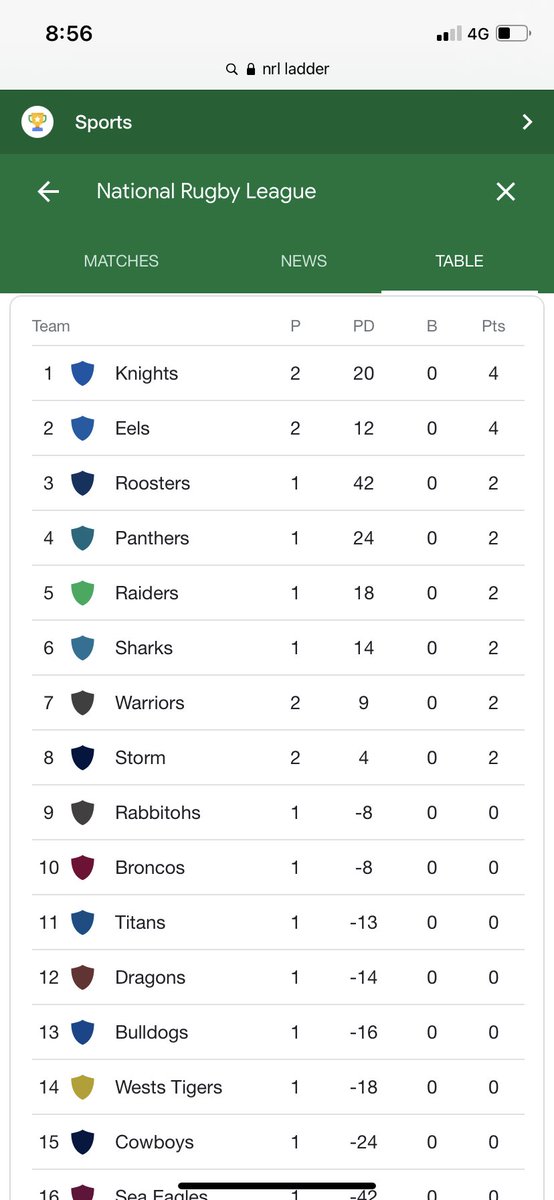Tap the battery indicator in status bar
The width and height of the screenshot is (554, 1200).
(515, 34)
